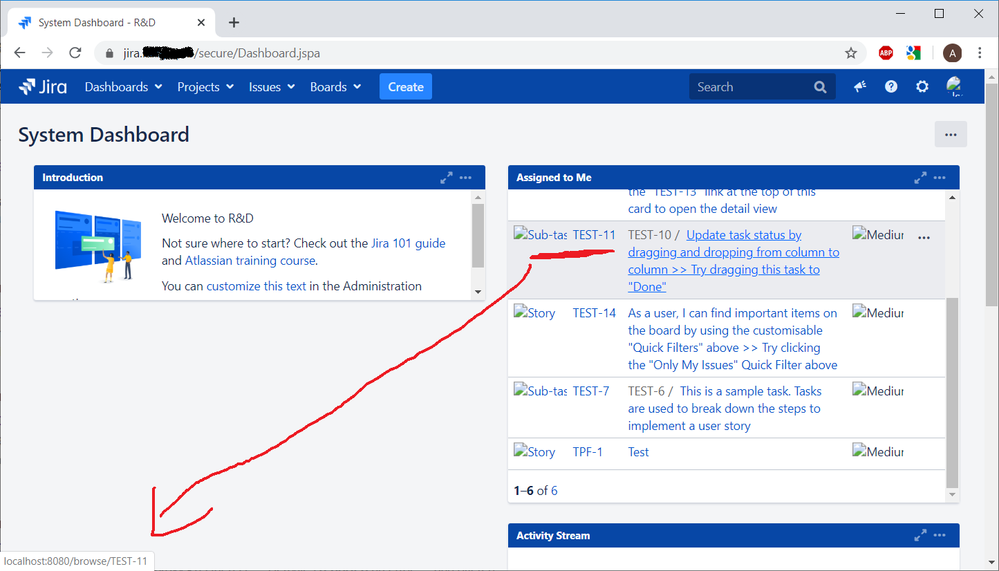Open the Chrome profile avatar
Viewport: 999px width, 571px height.
952,53
